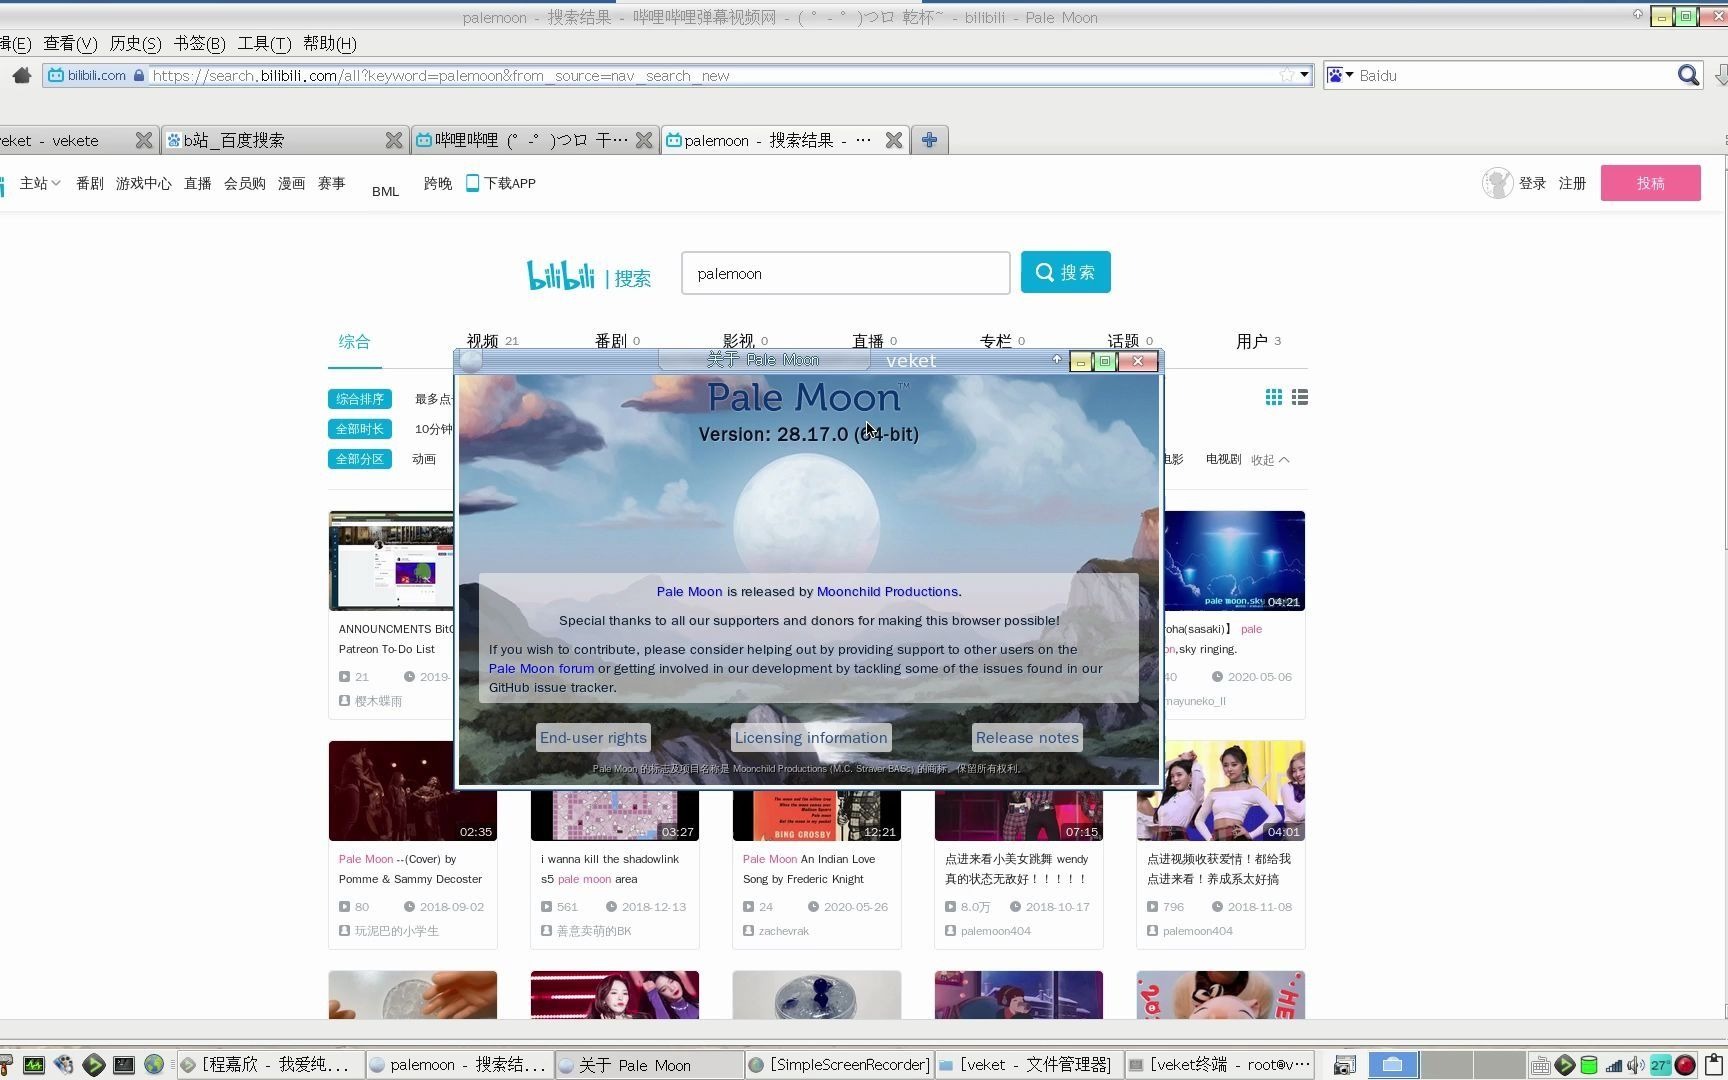Switch to list view layout icon
The image size is (1728, 1080).
point(1299,398)
